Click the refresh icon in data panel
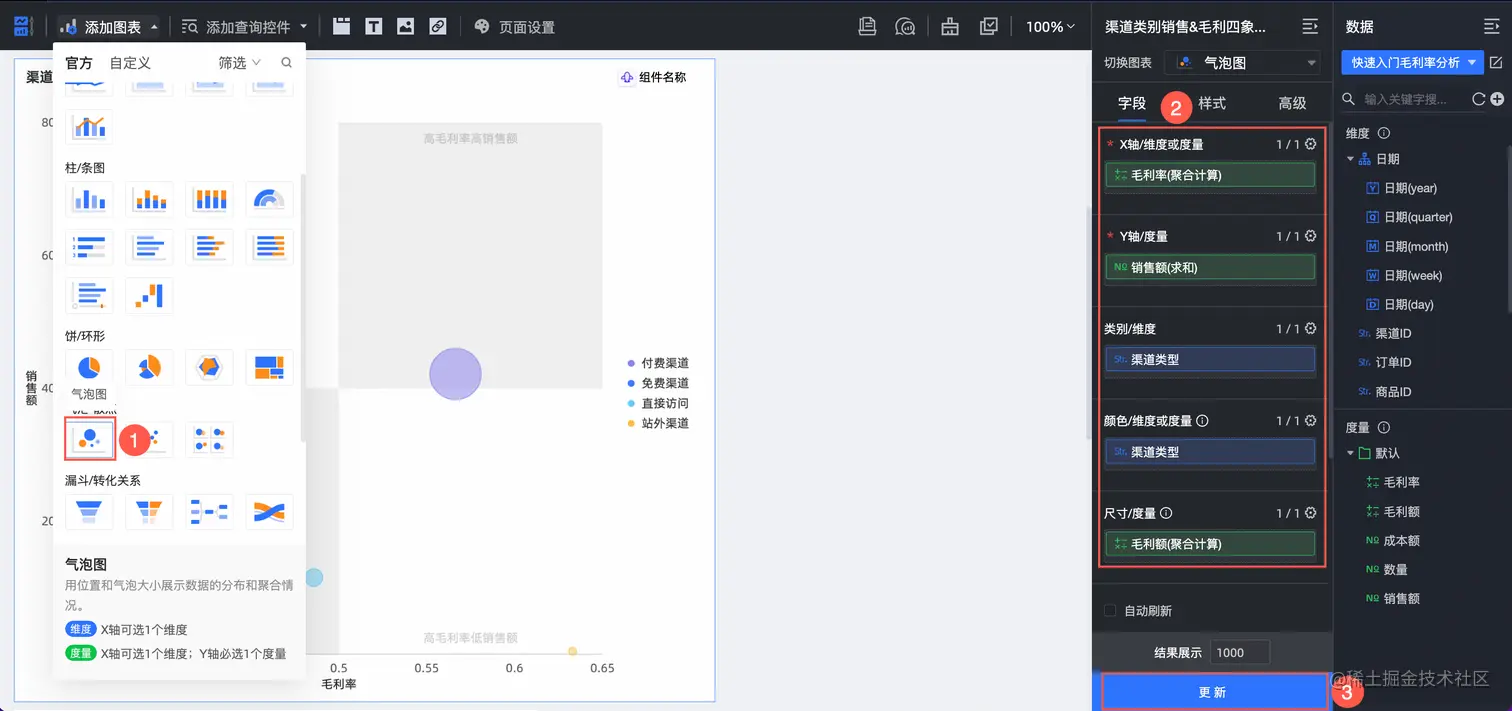1512x711 pixels. coord(1478,99)
